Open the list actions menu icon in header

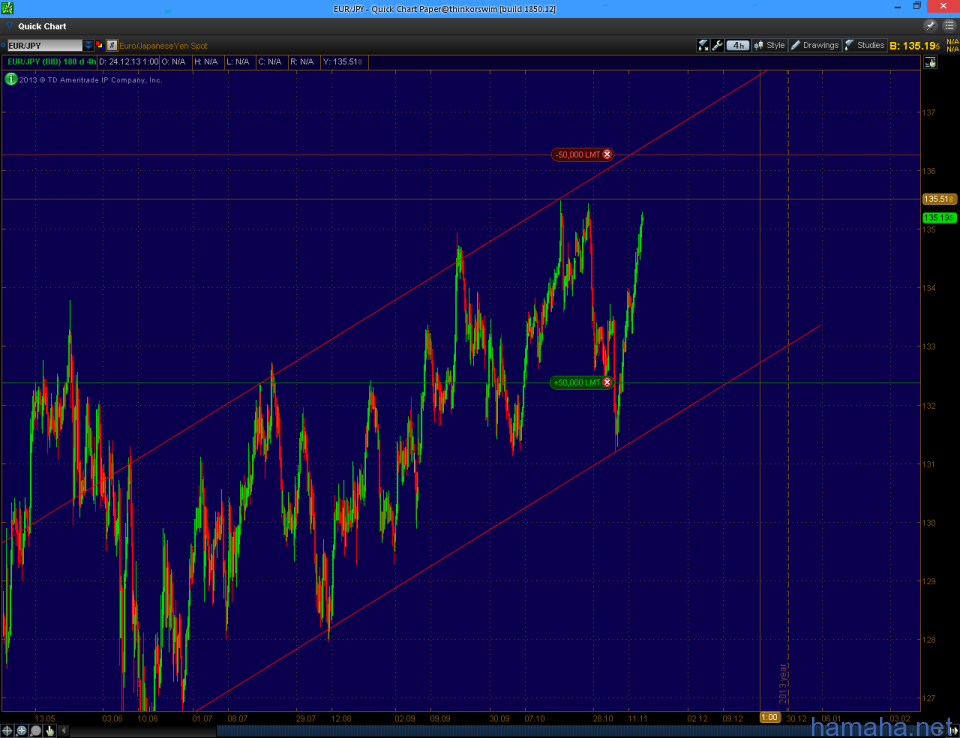tap(948, 26)
